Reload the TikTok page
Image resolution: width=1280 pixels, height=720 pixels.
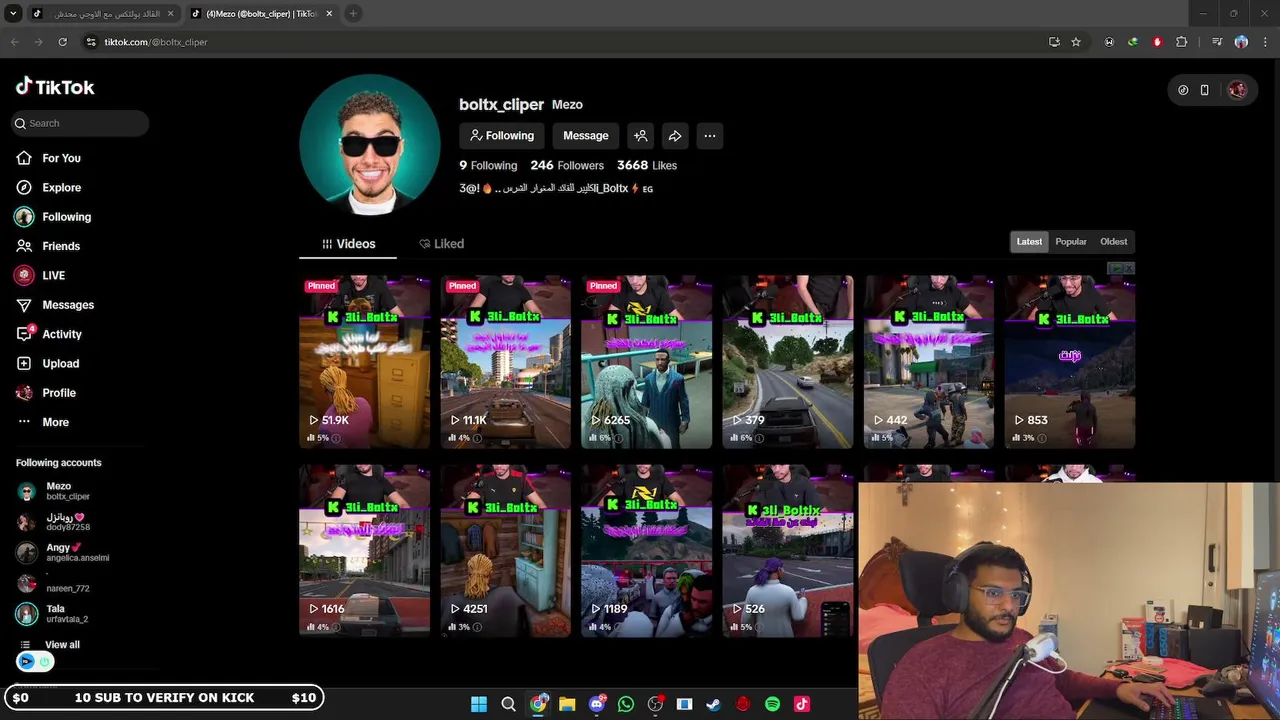(62, 42)
